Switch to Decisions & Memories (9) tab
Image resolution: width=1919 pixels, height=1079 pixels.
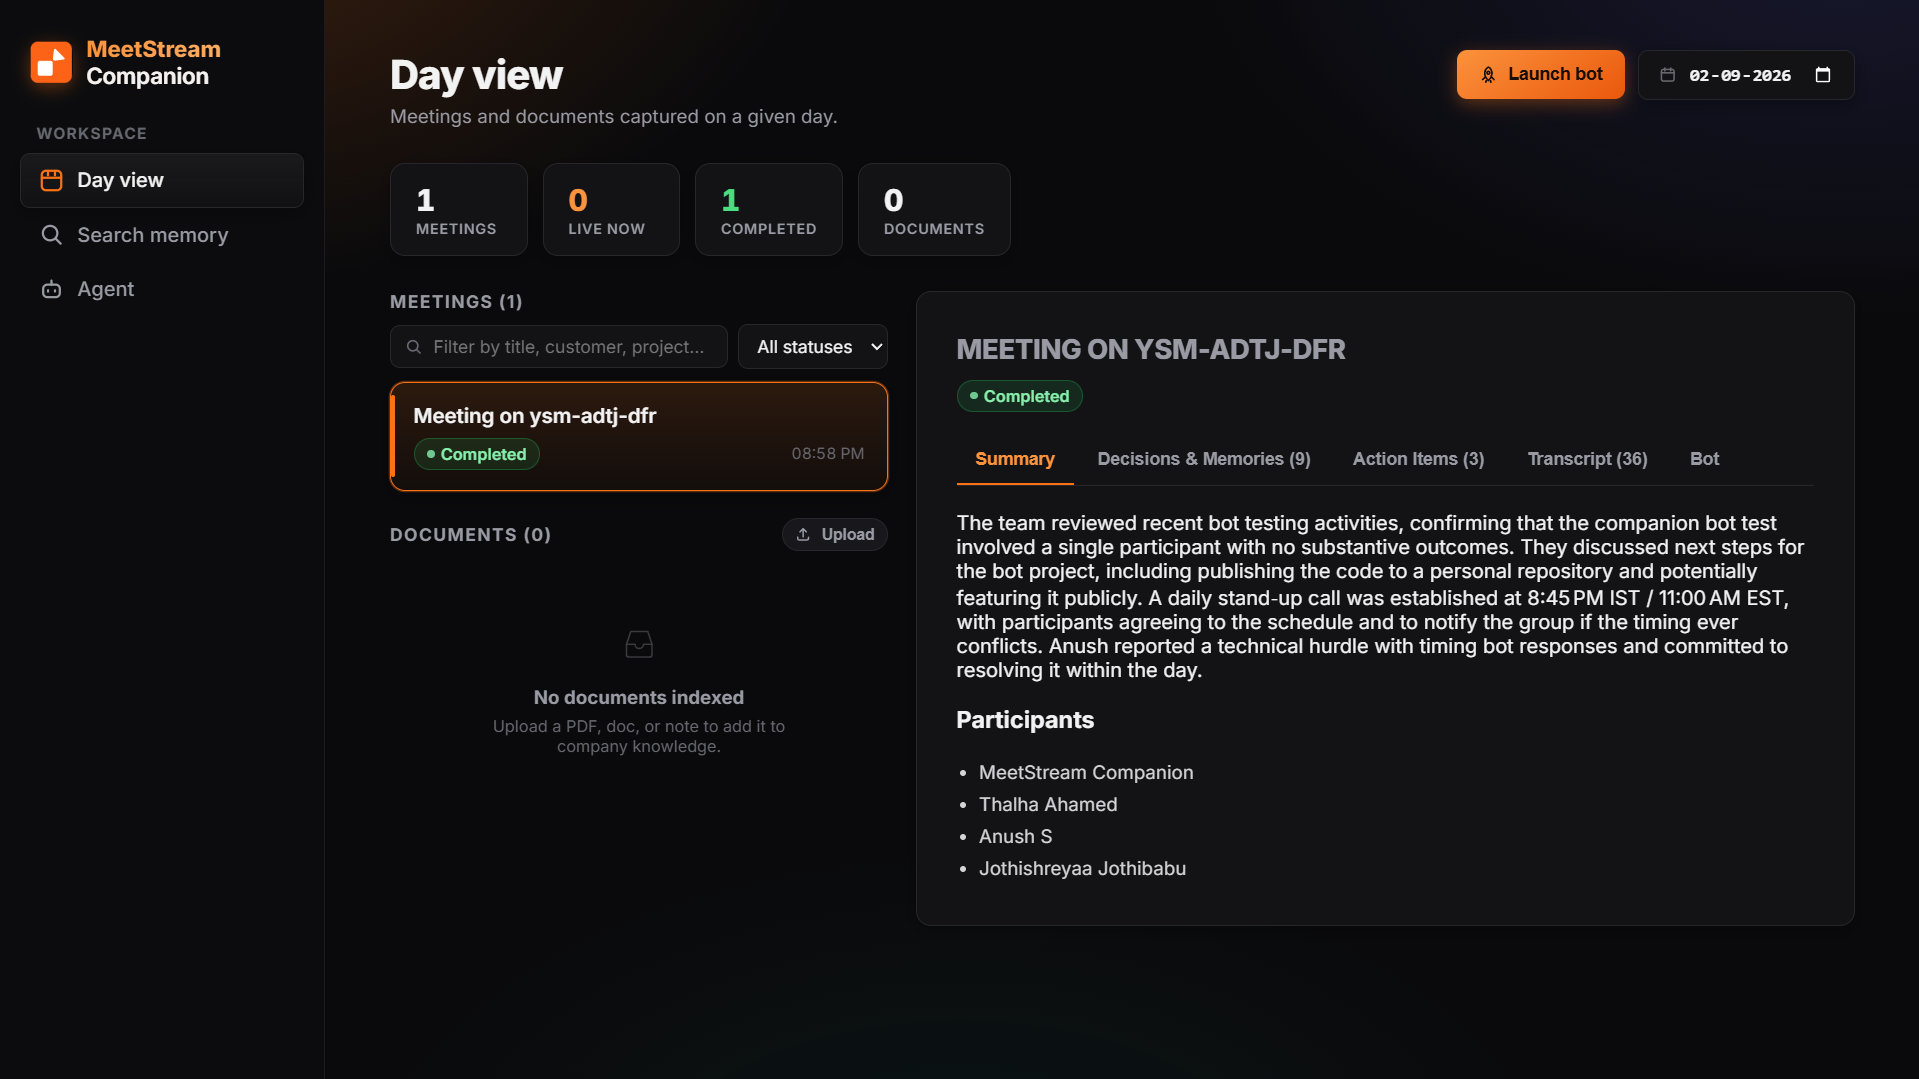1203,459
